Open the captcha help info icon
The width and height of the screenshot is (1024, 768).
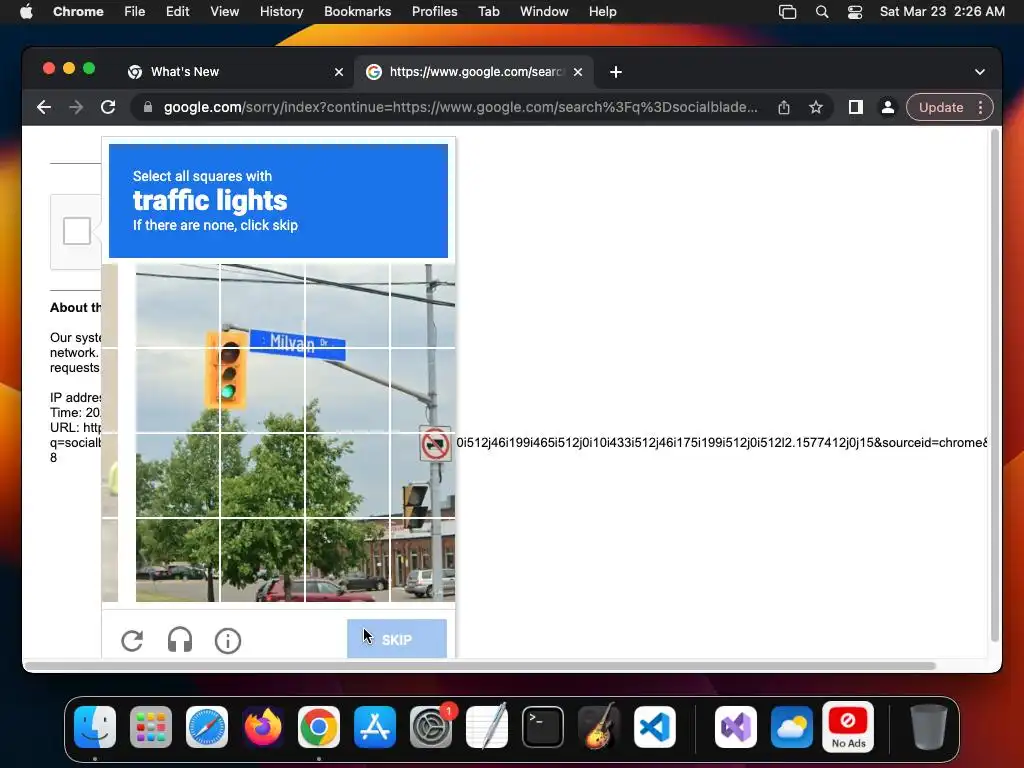[x=228, y=641]
